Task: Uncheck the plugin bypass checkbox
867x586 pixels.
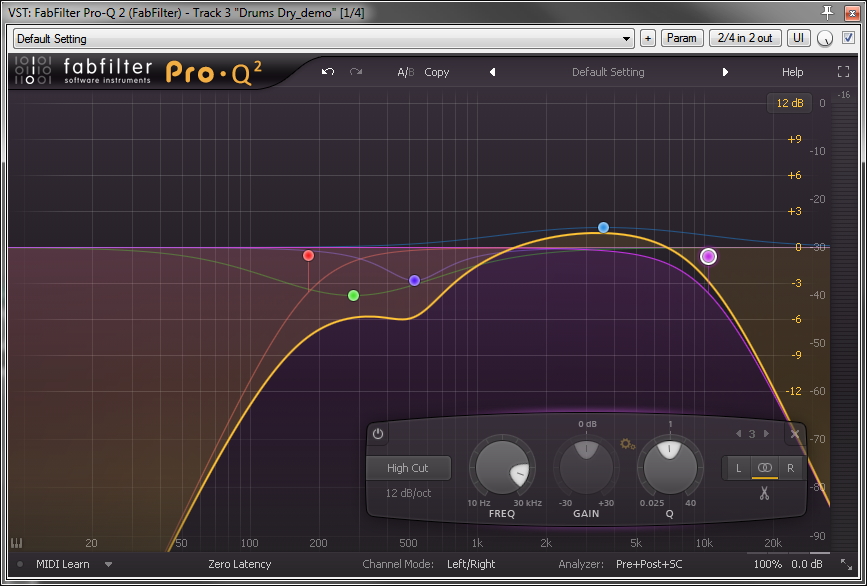Action: pyautogui.click(x=848, y=38)
